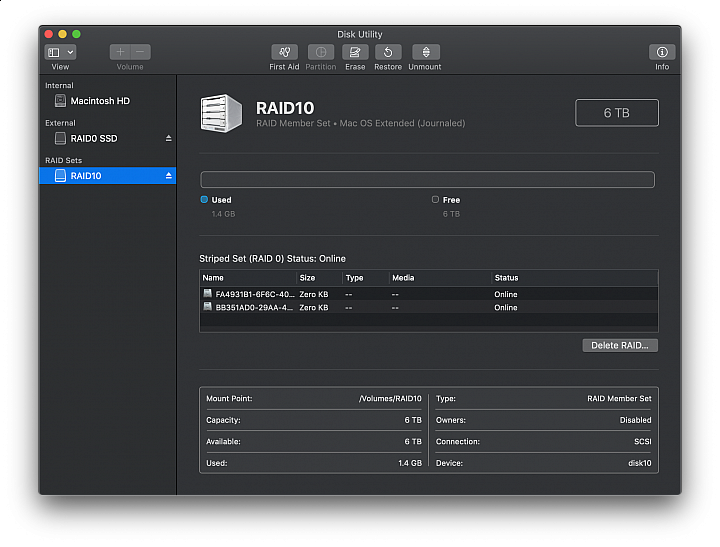Sort by the Name column header
Viewport: 720px width, 547px height.
(x=248, y=278)
